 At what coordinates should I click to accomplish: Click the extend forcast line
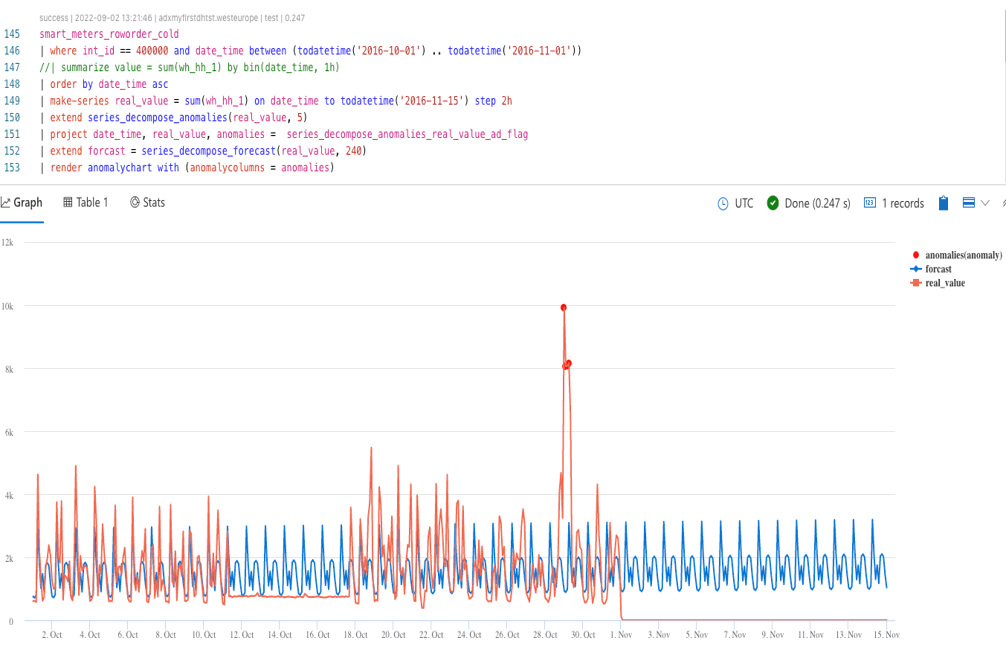click(x=203, y=151)
